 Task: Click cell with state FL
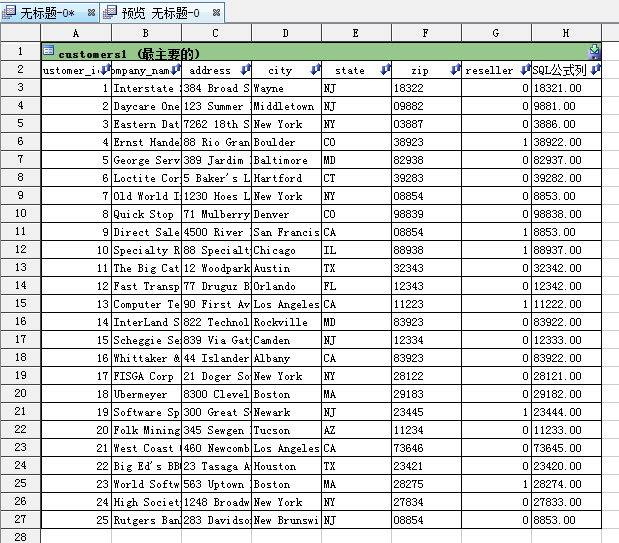click(356, 286)
